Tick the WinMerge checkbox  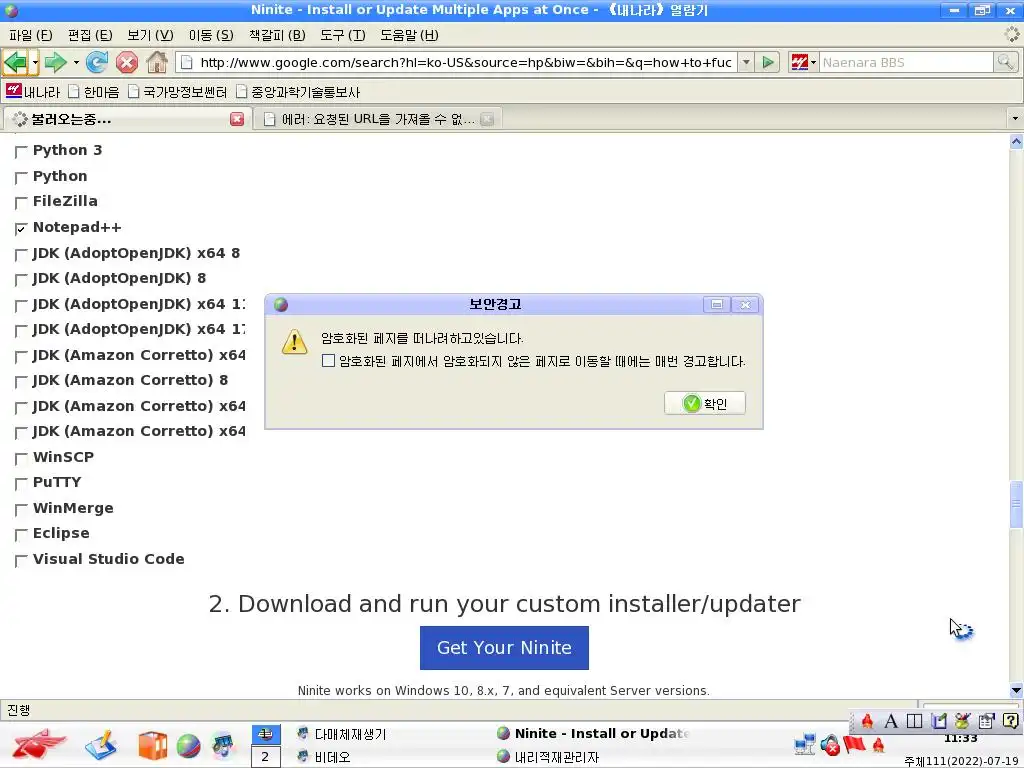[x=21, y=509]
